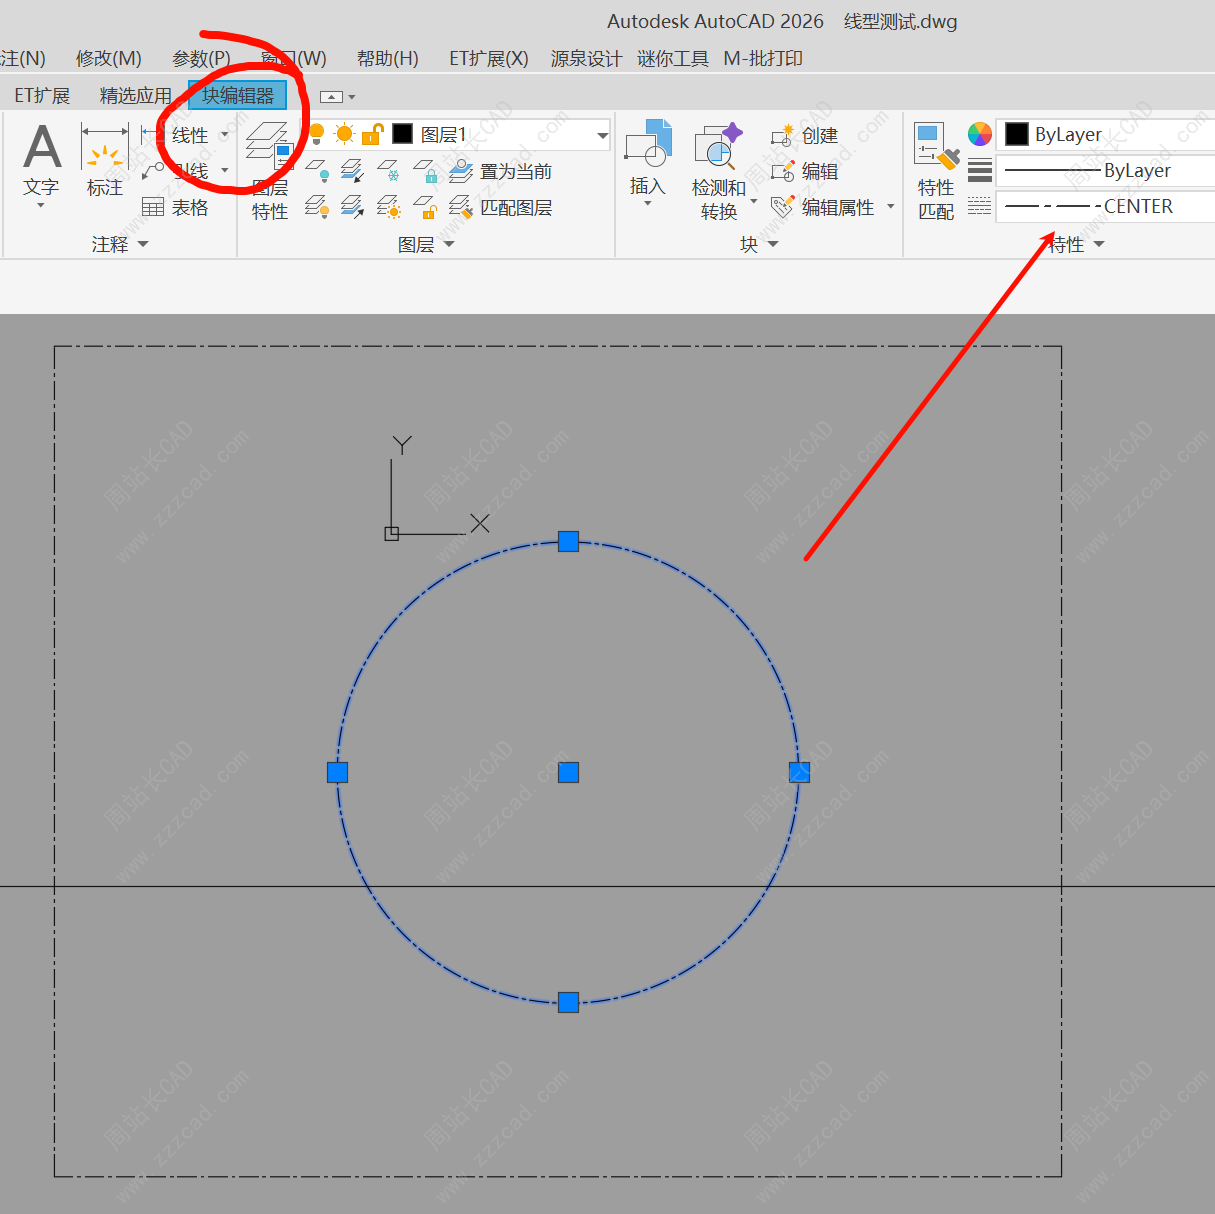
Task: Open the 帮助(H) menu
Action: click(x=387, y=59)
